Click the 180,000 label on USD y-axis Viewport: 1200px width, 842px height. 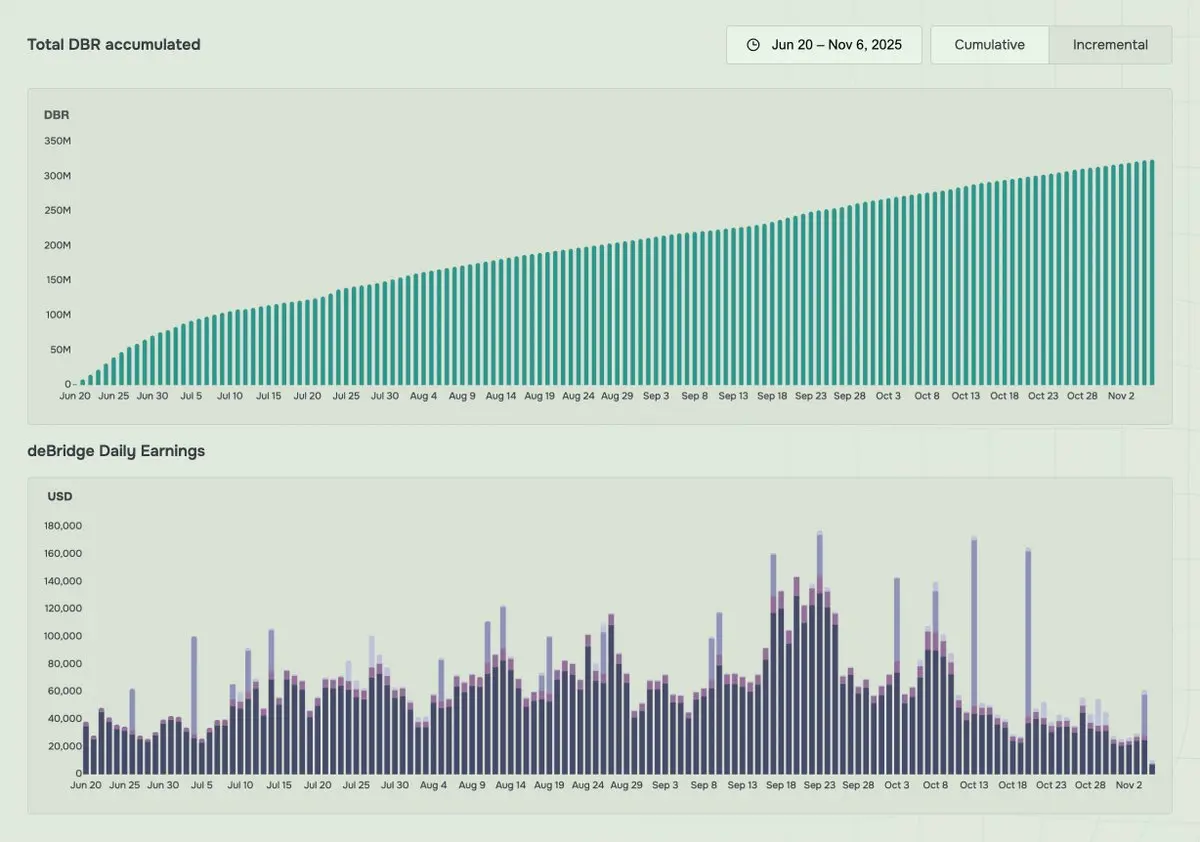coord(63,526)
